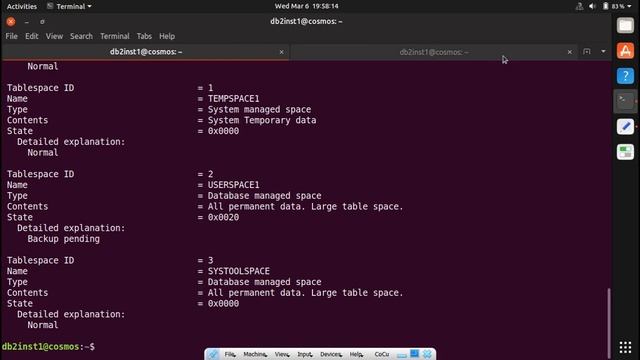Click the fullscreen exit icon on the VirtualBox toolbar
Viewport: 640px width, 360px height.
point(414,354)
